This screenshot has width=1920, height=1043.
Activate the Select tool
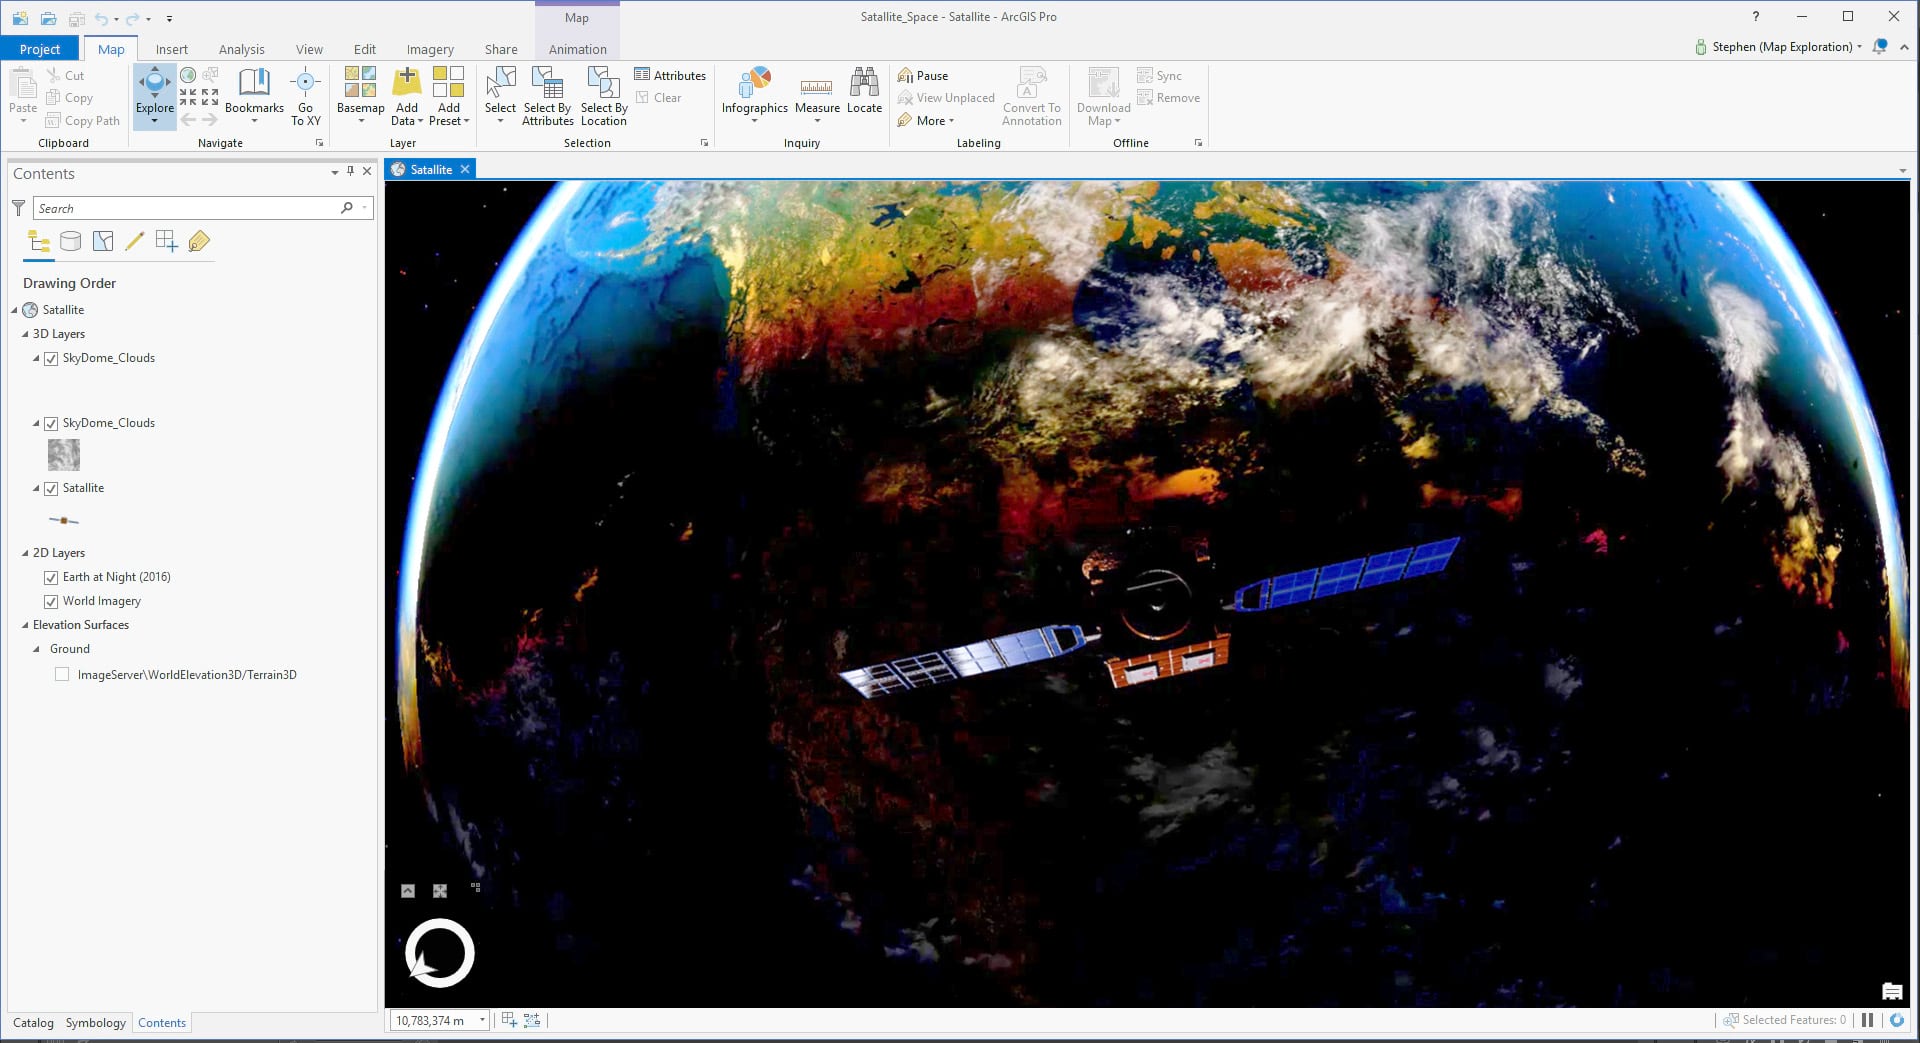point(500,95)
